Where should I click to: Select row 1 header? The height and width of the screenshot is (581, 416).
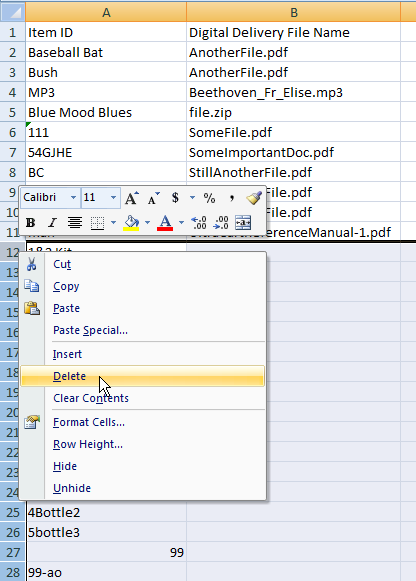(13, 33)
